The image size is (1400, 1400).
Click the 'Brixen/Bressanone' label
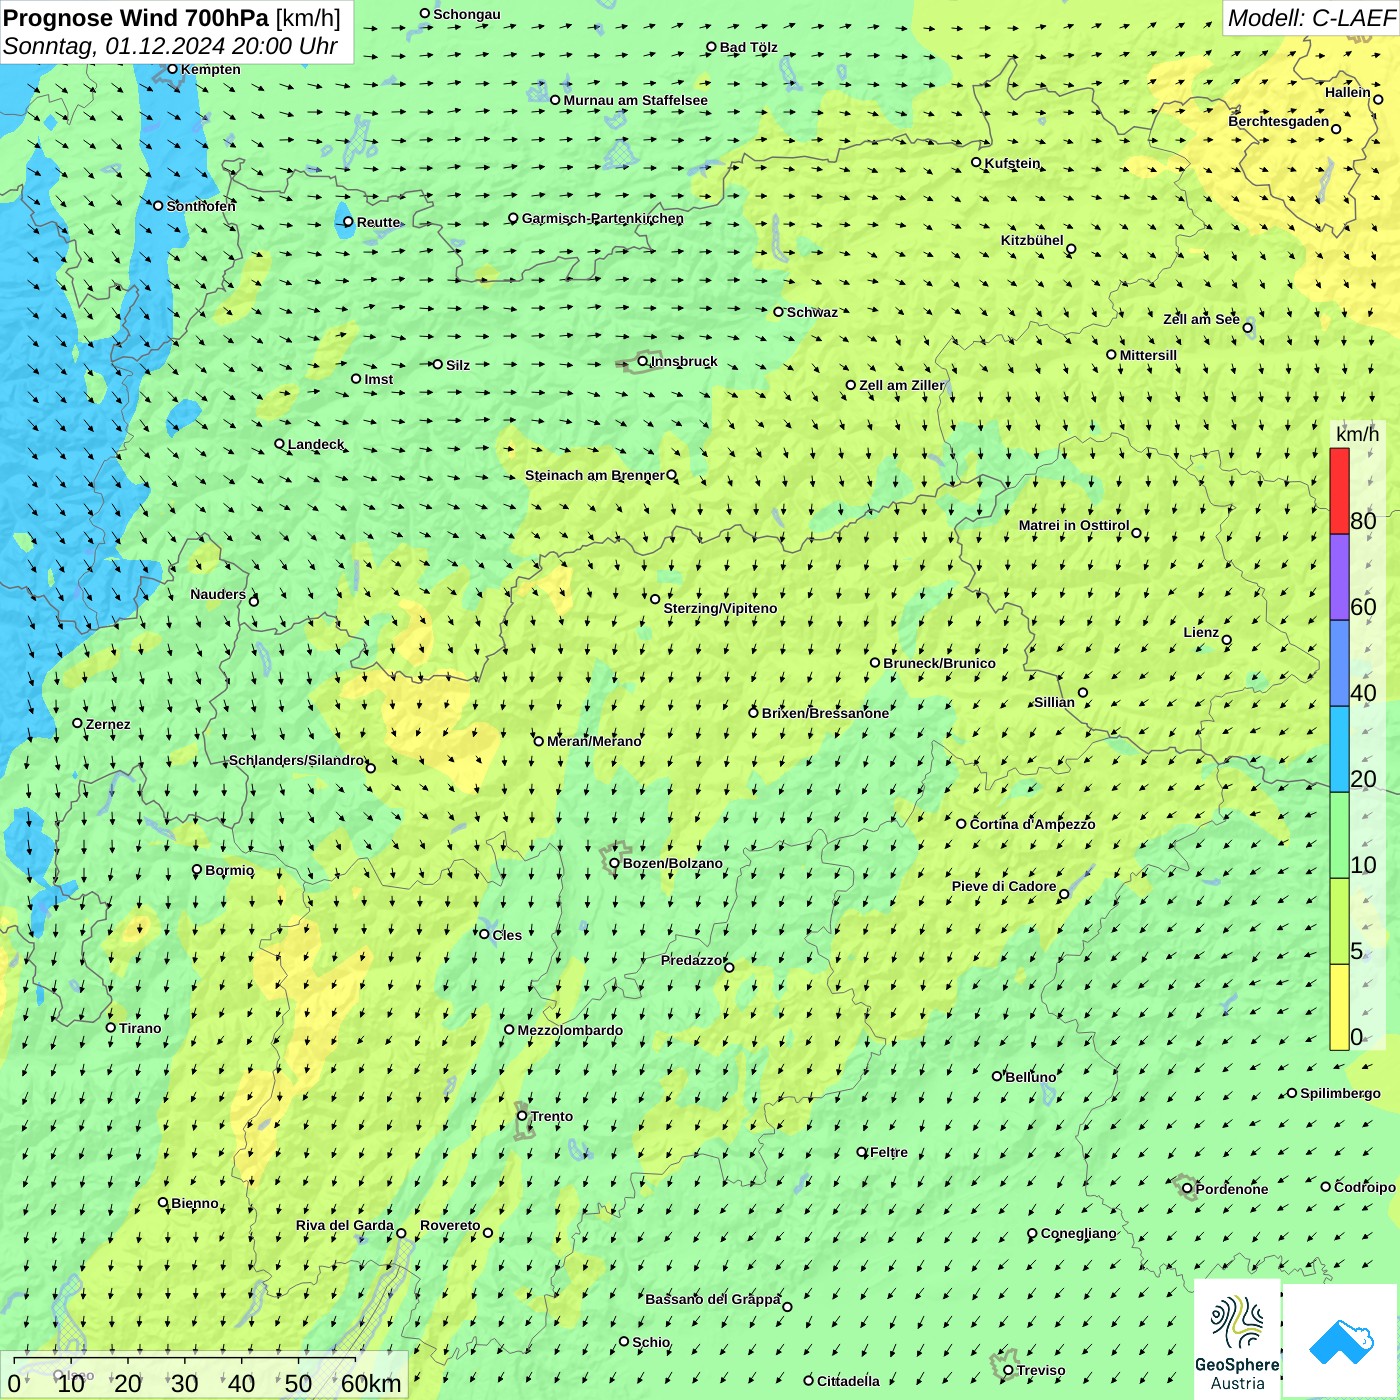point(825,713)
